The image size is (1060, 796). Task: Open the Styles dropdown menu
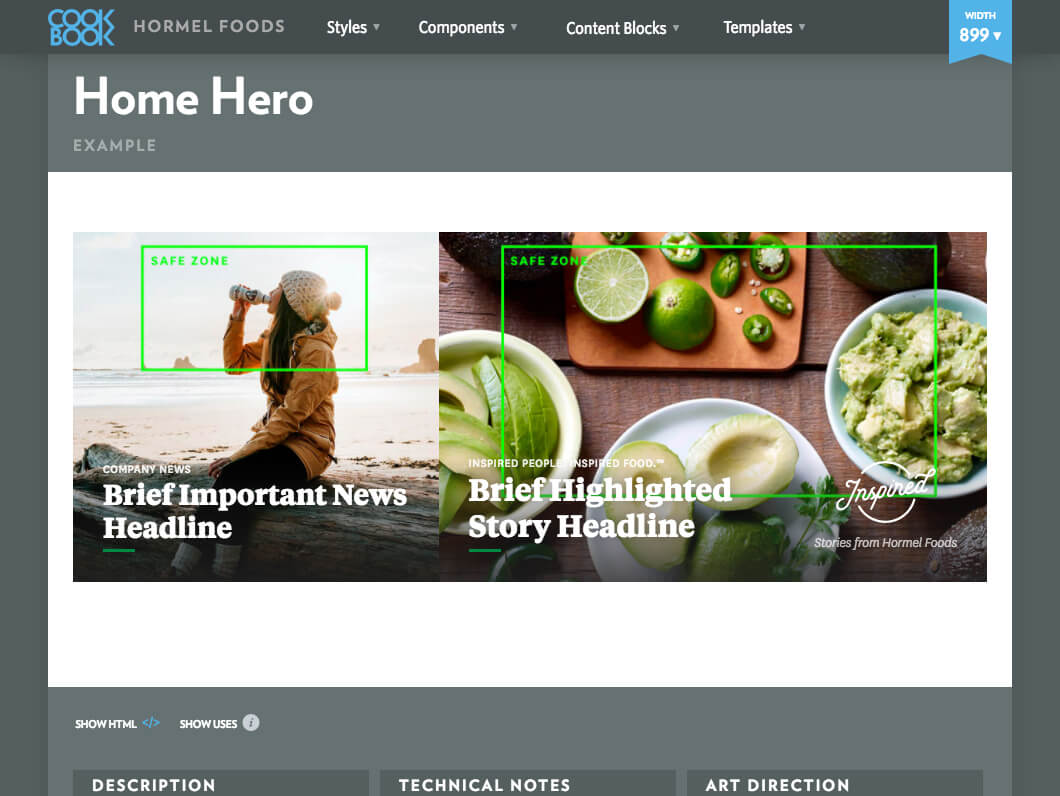353,27
